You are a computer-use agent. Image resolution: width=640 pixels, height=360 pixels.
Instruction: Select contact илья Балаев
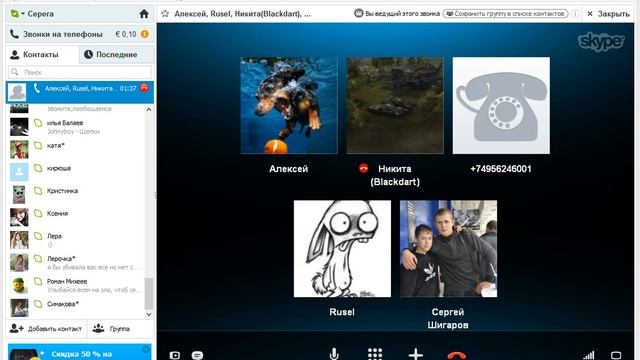click(76, 127)
